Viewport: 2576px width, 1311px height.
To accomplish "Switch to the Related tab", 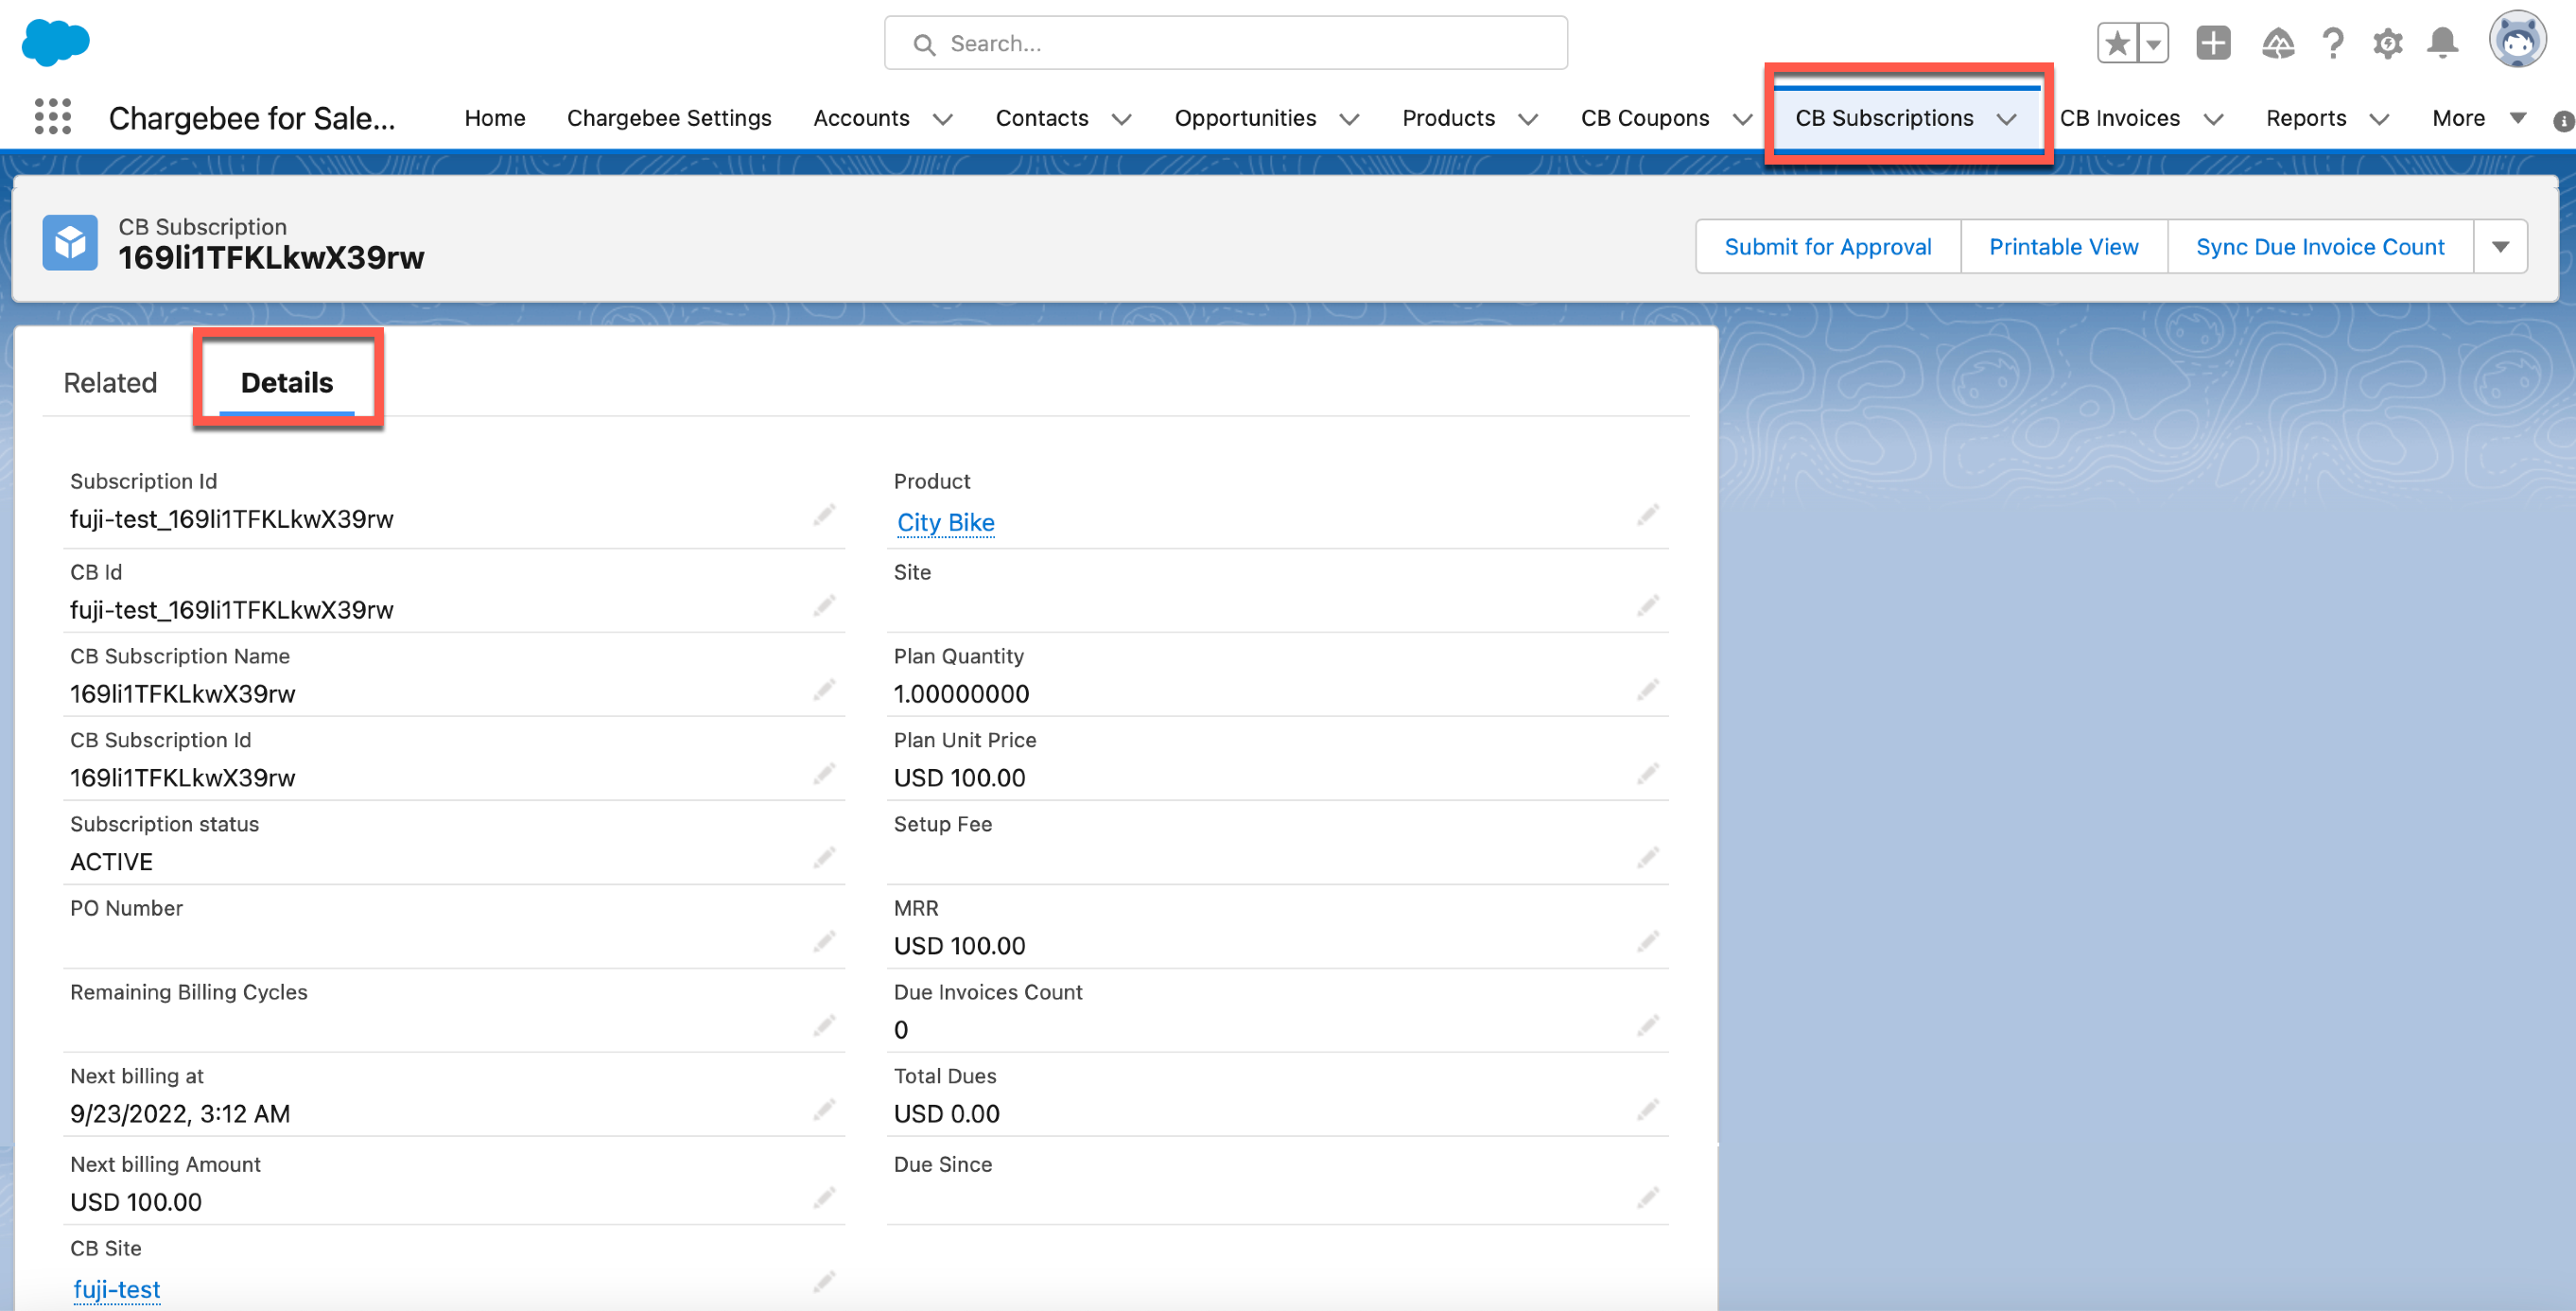I will pos(110,382).
